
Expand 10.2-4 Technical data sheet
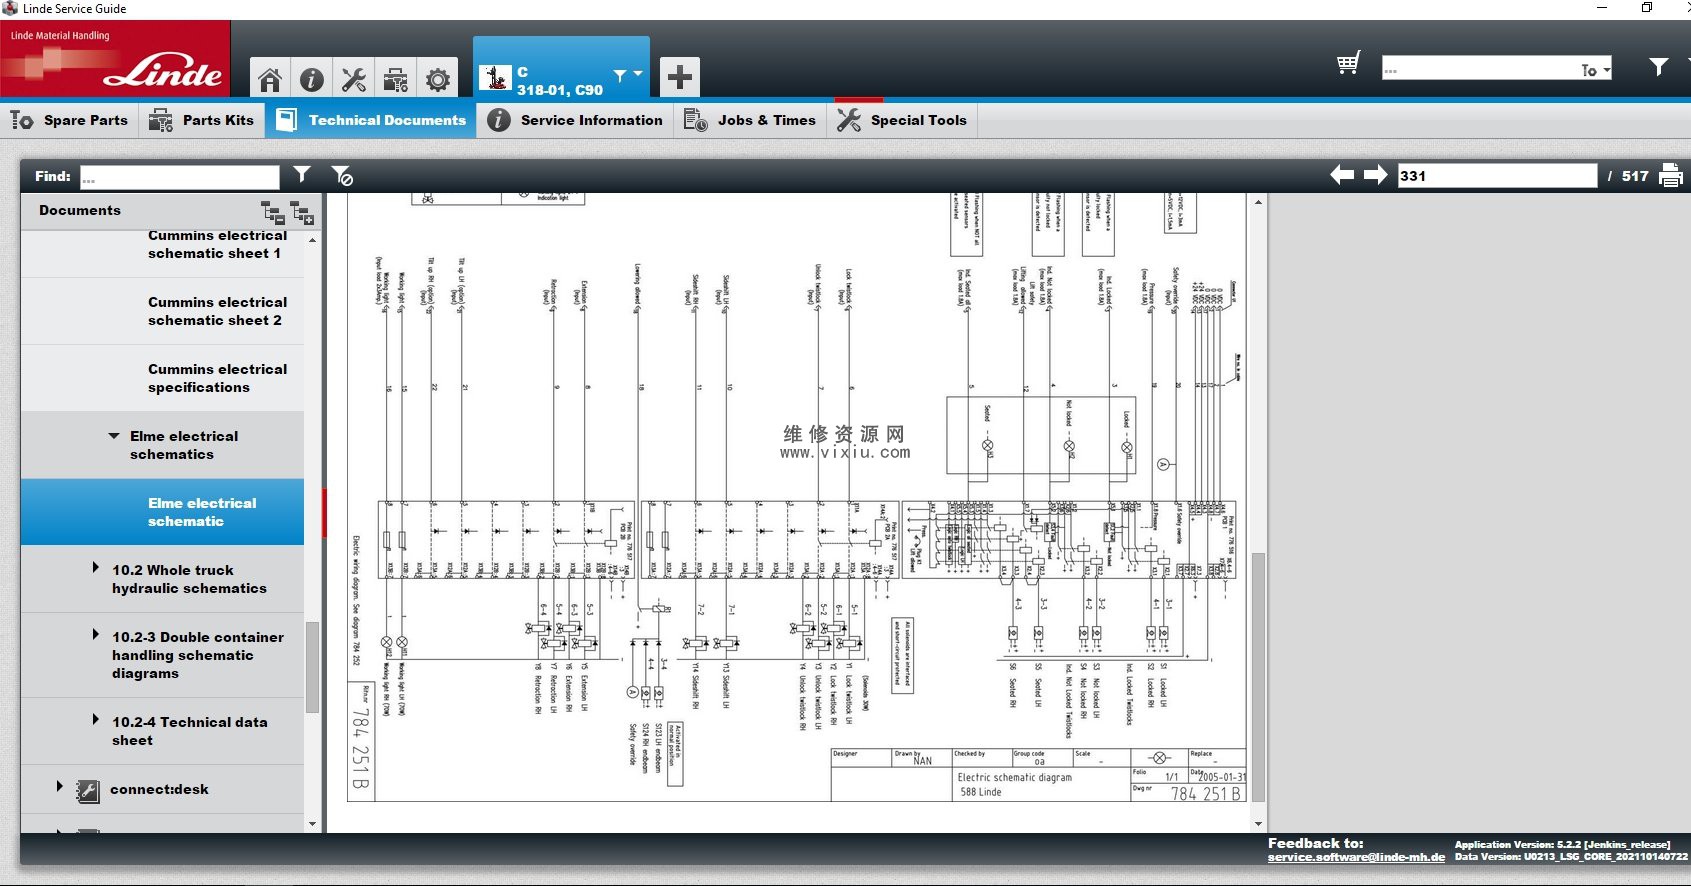coord(96,719)
